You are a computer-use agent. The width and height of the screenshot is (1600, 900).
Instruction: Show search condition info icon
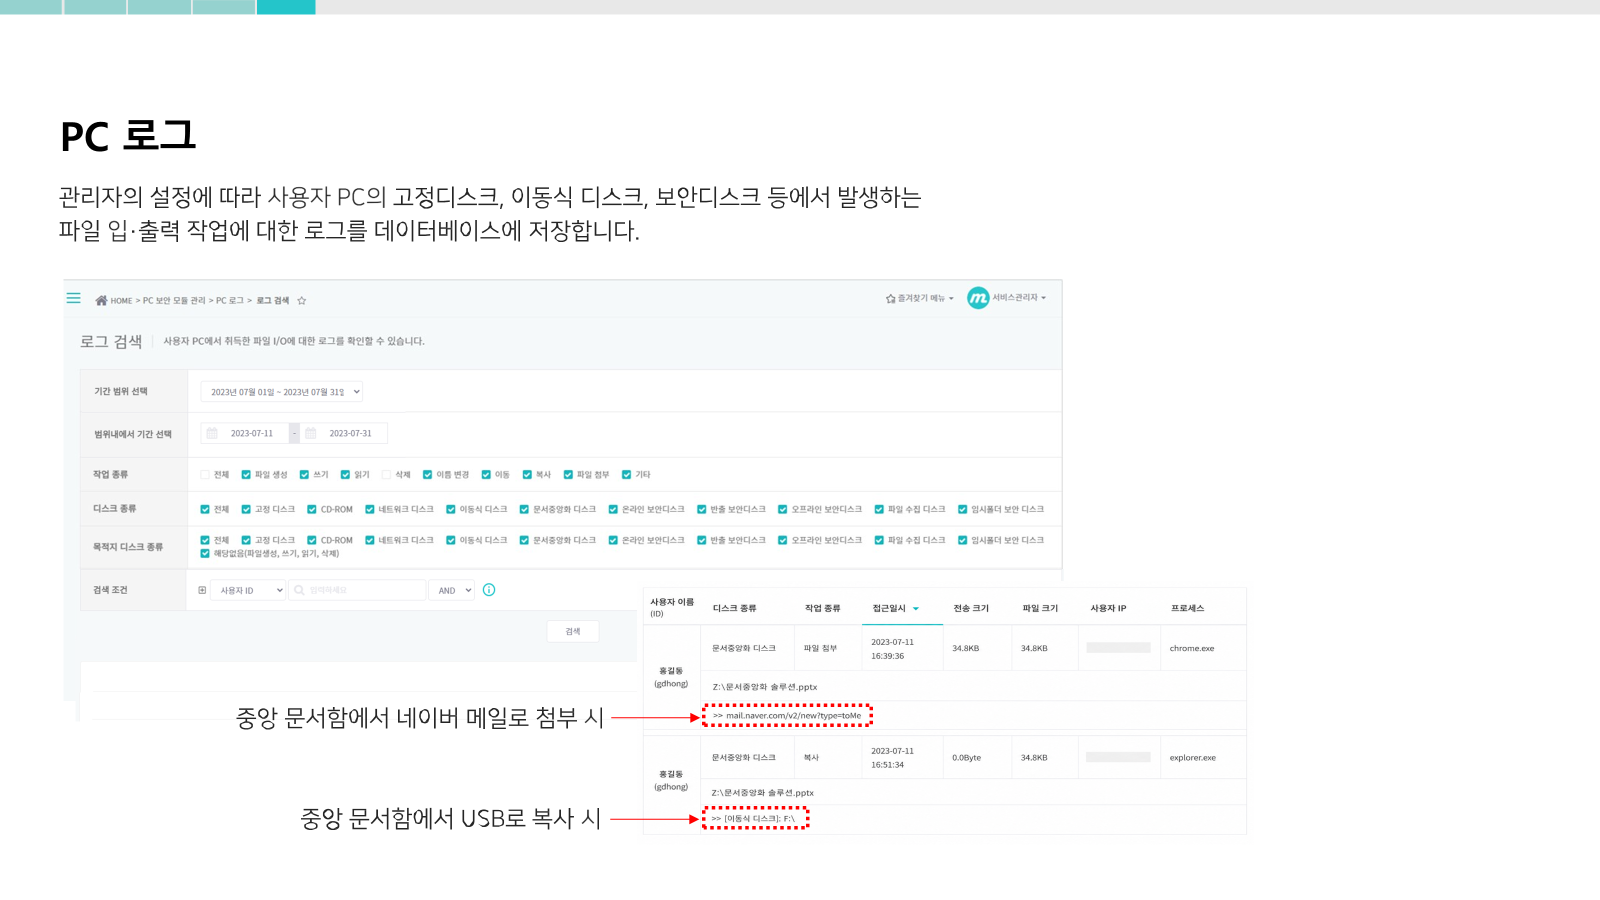(x=489, y=590)
